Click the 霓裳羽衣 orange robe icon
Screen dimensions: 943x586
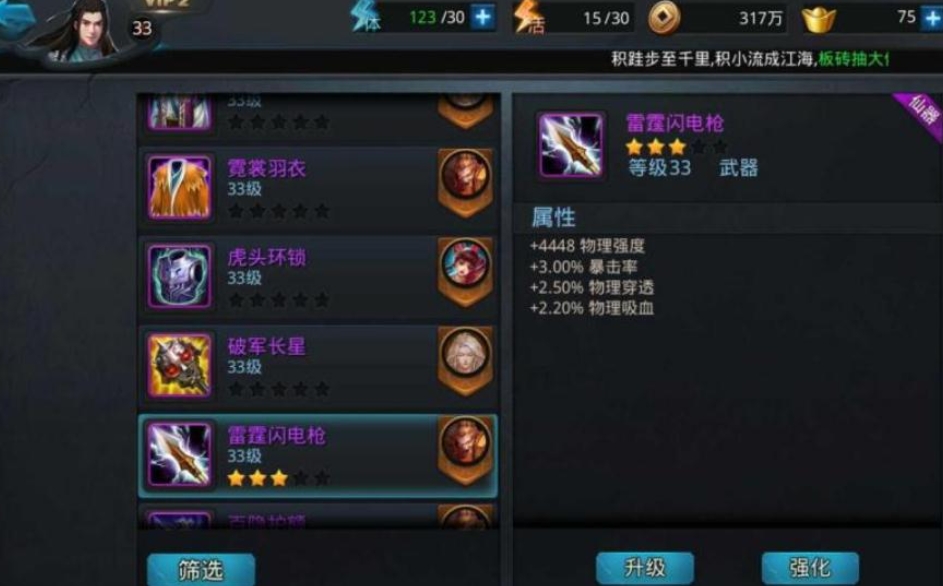(x=180, y=188)
